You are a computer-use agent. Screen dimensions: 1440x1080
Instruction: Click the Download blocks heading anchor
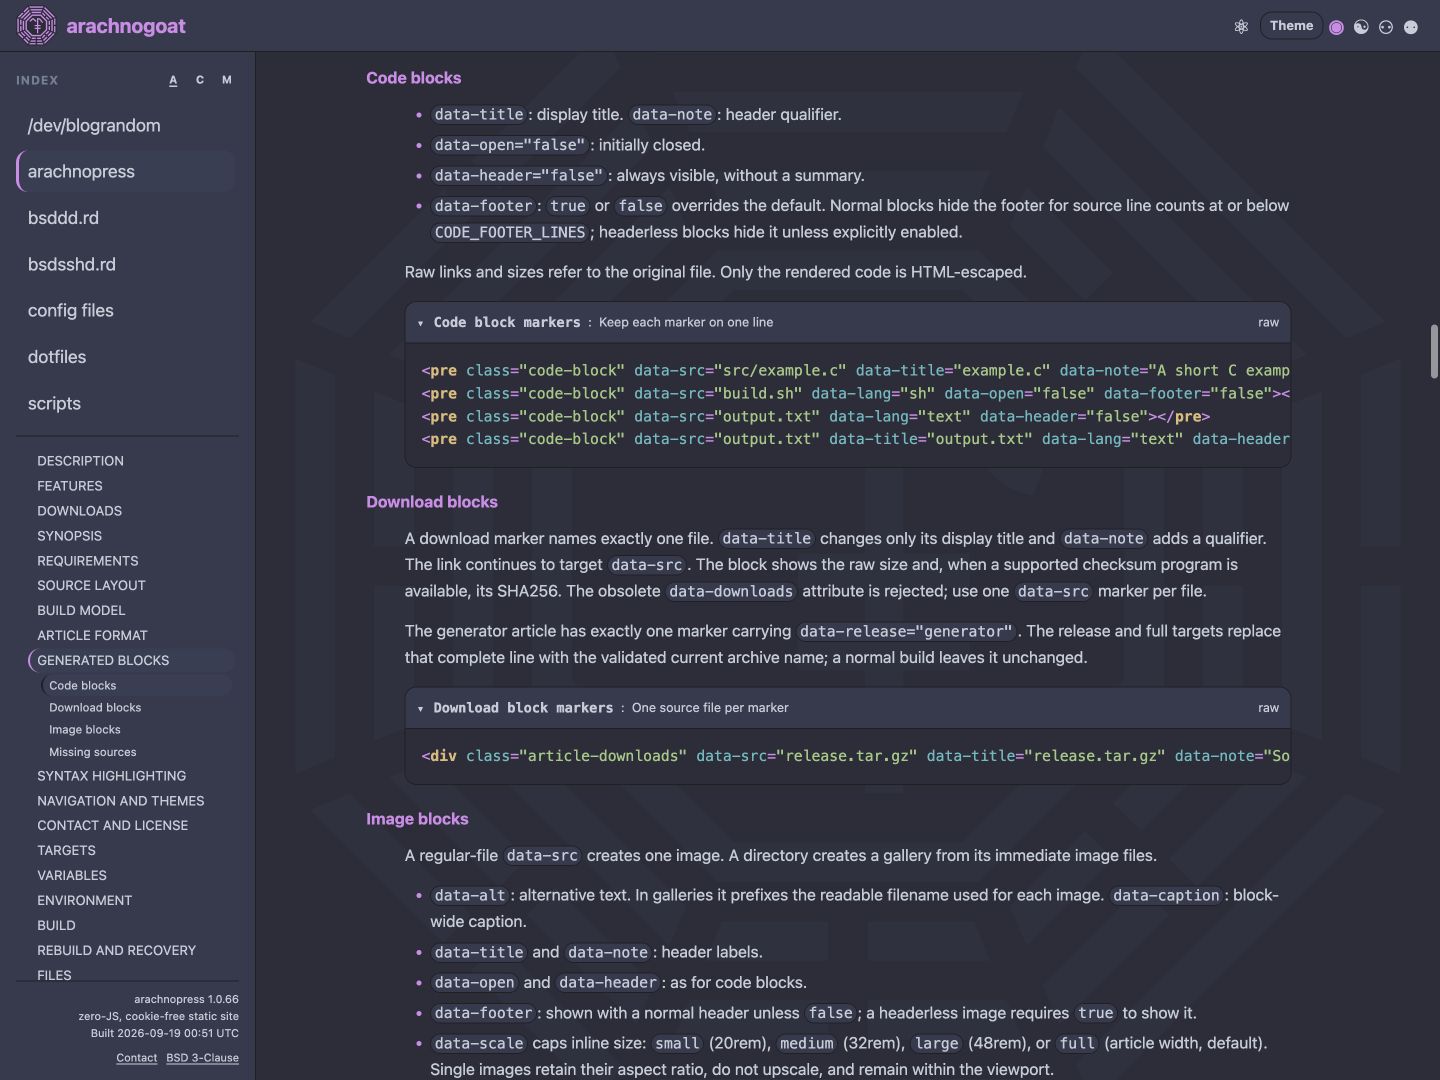tap(432, 502)
